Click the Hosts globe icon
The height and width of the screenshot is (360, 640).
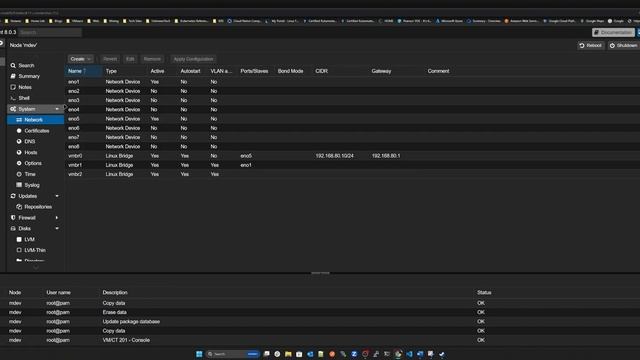coord(19,152)
